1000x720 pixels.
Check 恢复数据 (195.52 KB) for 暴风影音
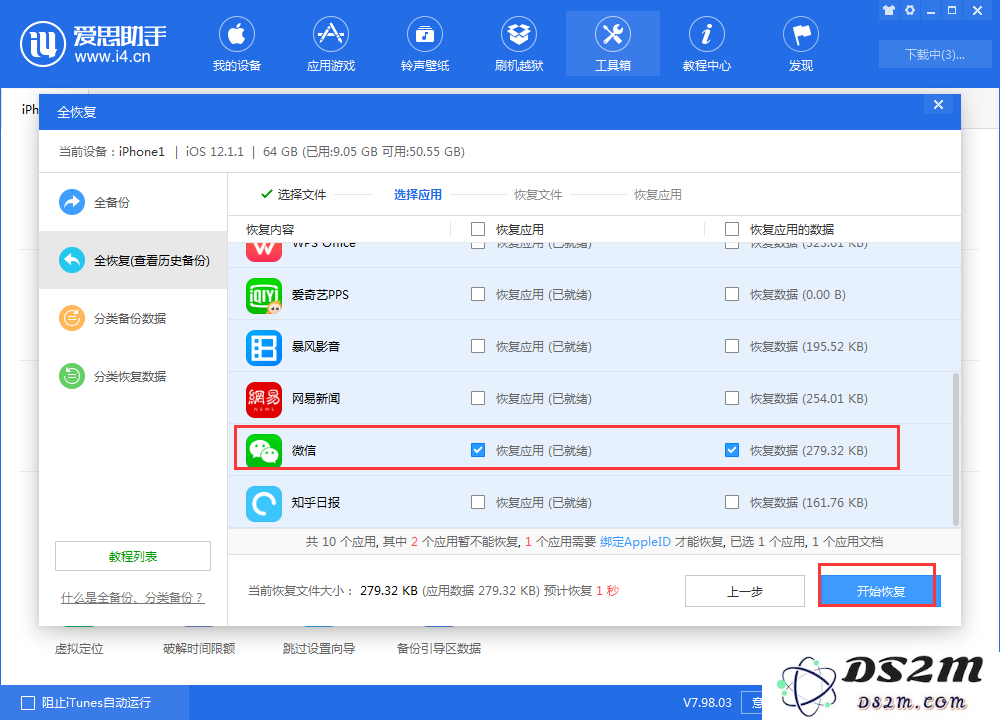(732, 346)
